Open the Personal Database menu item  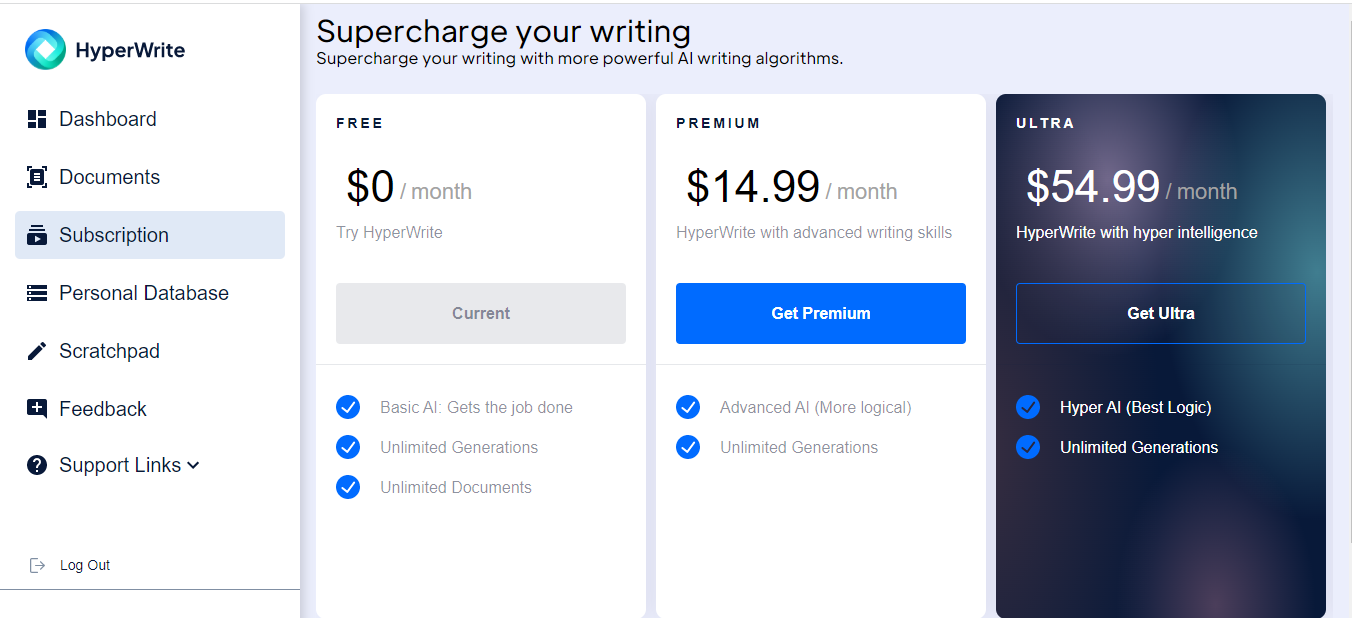[144, 293]
